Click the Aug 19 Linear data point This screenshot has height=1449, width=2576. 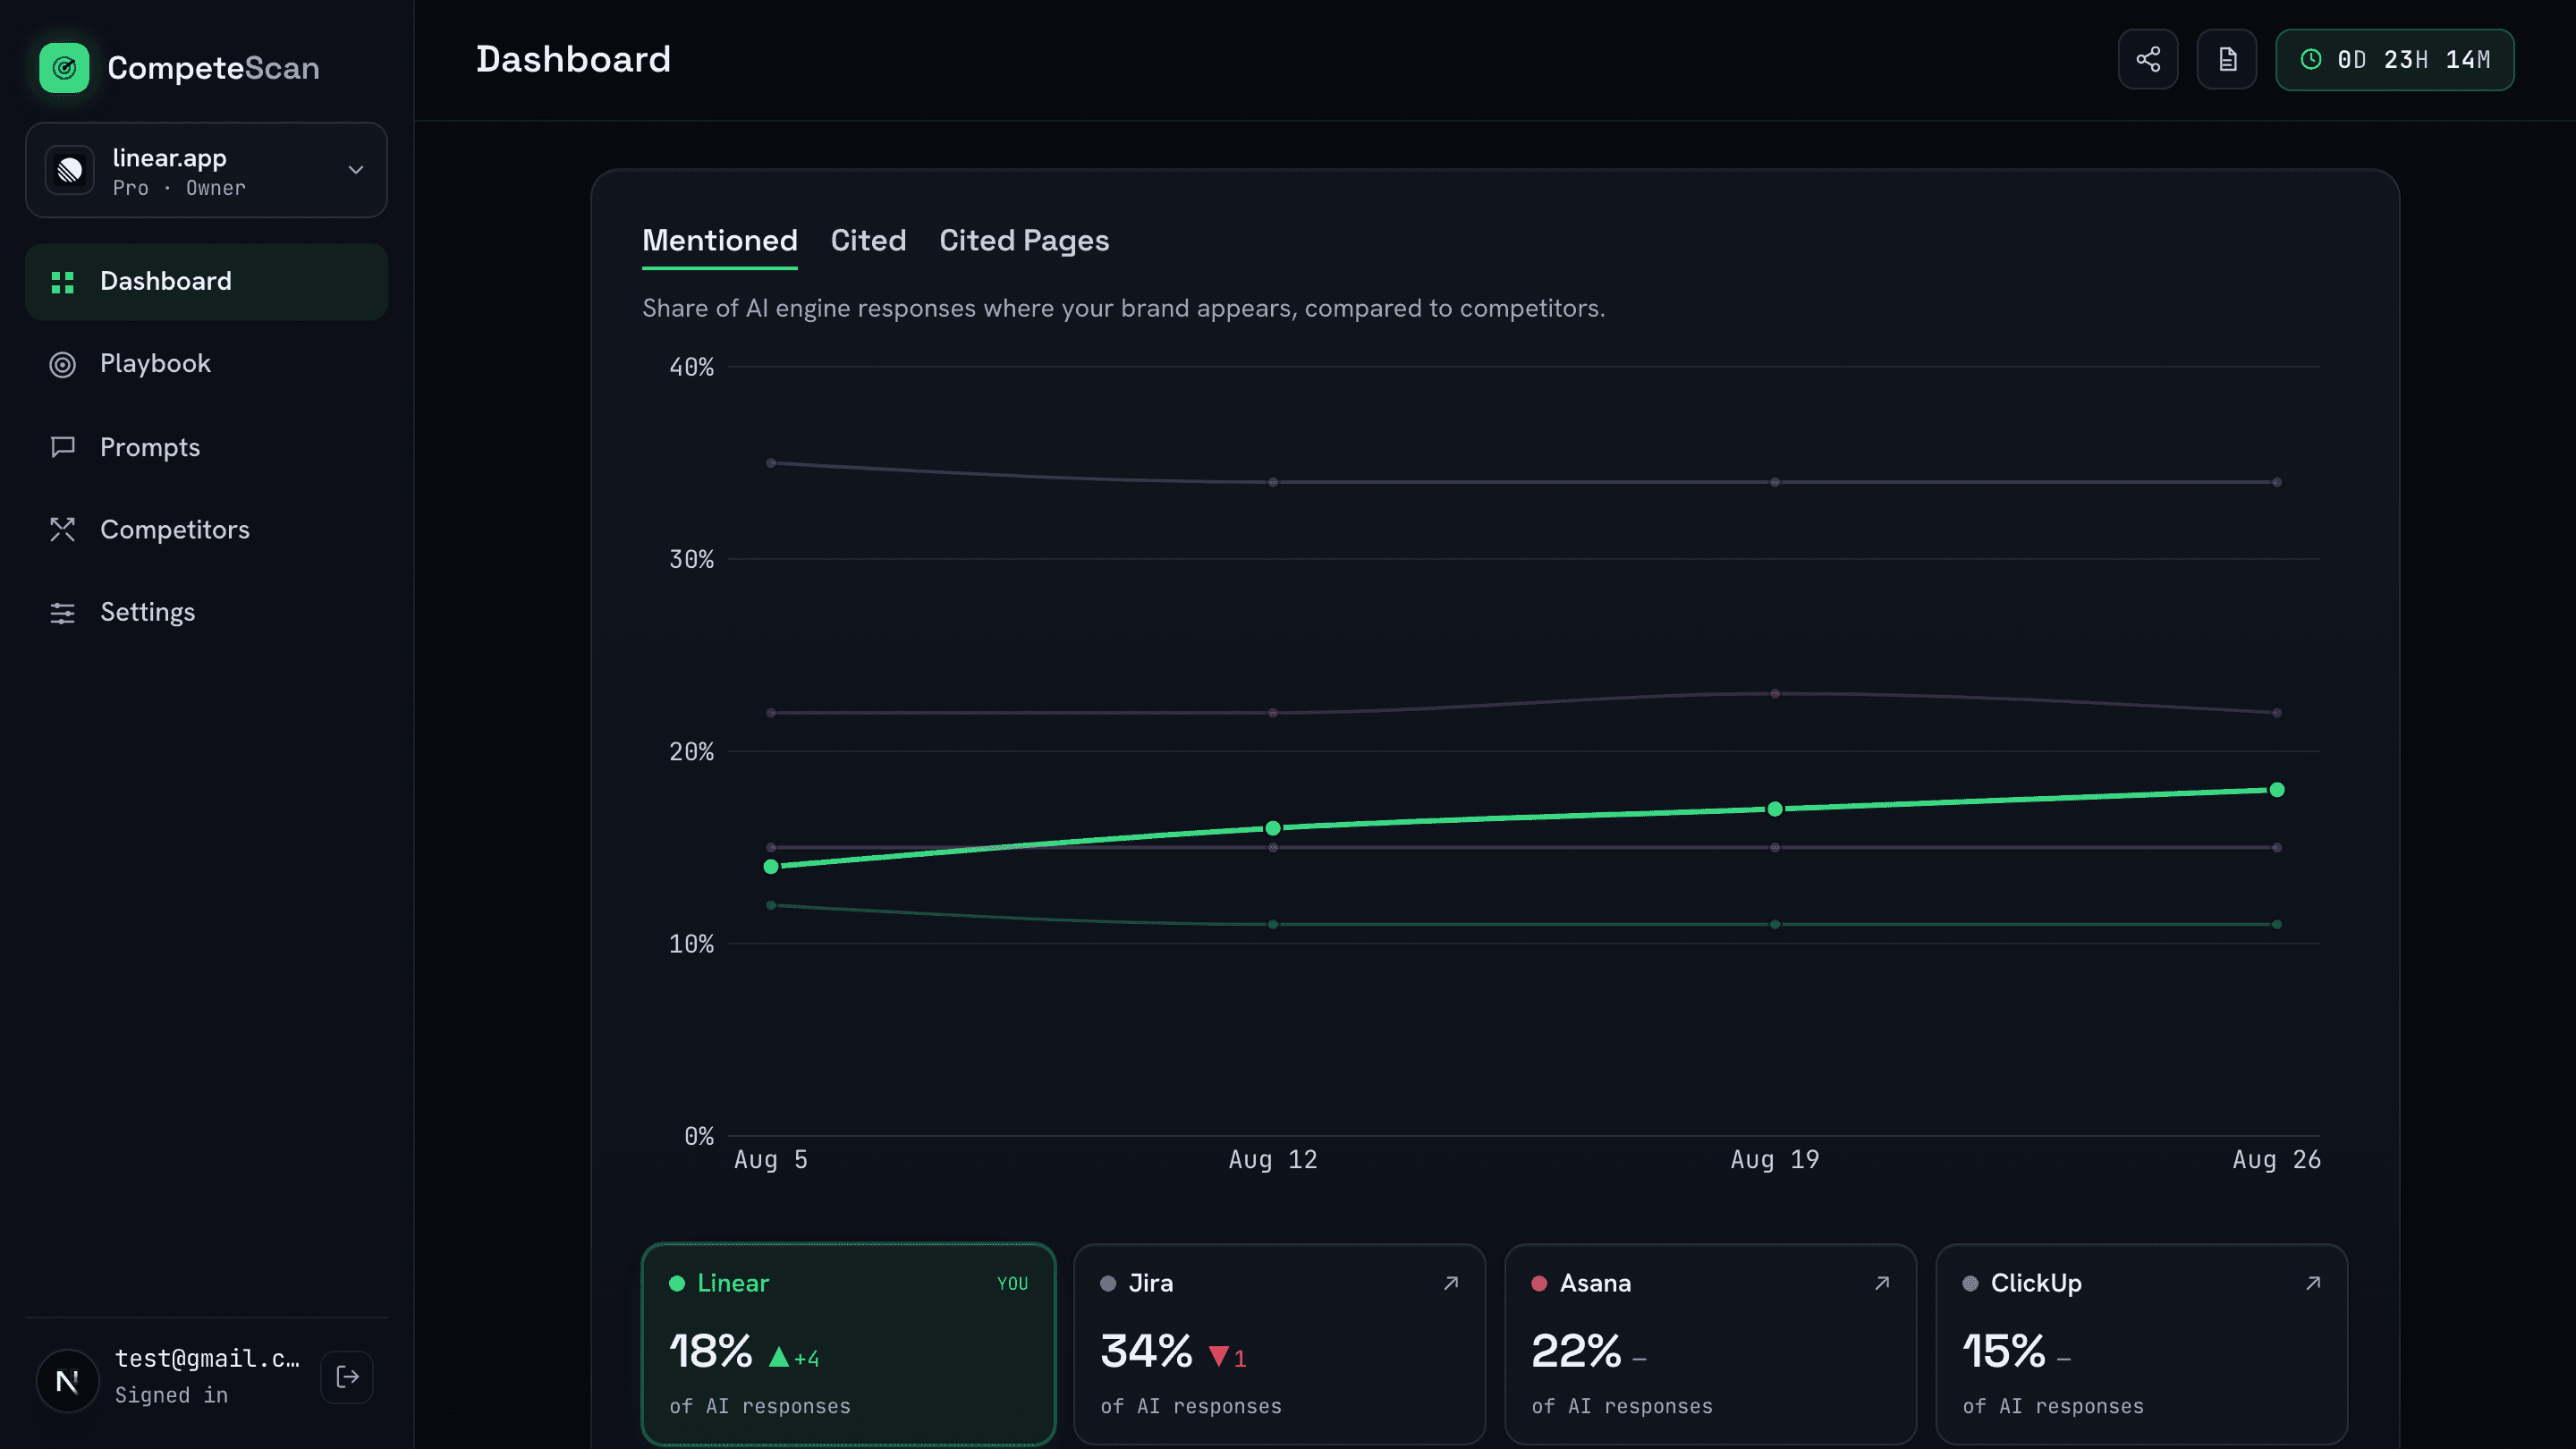[x=1775, y=809]
